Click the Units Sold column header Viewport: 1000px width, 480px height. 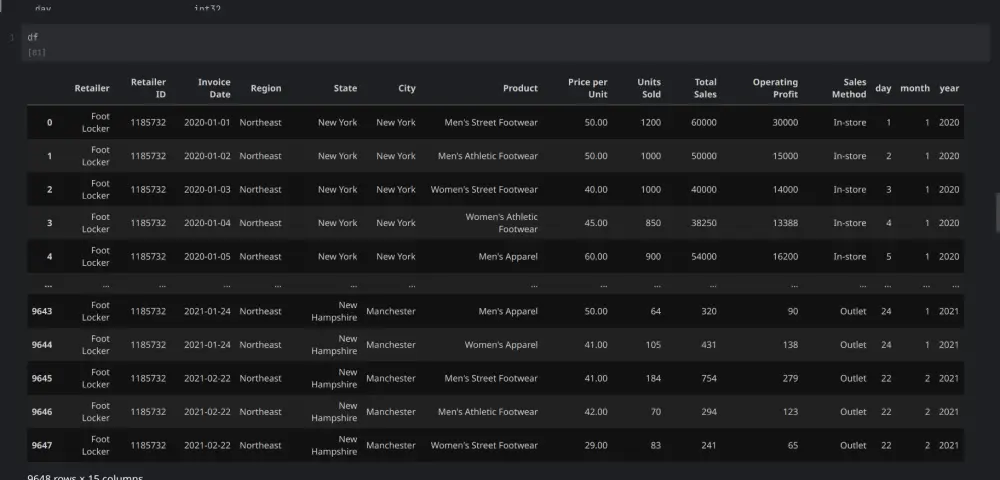point(649,88)
